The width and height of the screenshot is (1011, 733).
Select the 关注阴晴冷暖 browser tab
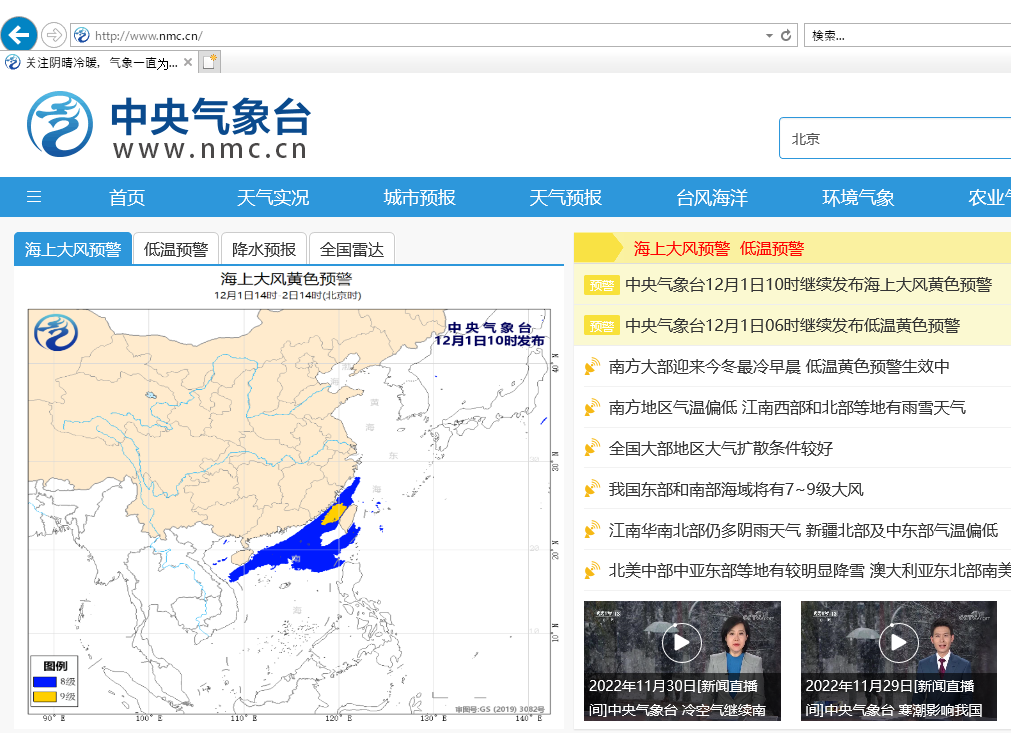(x=97, y=62)
